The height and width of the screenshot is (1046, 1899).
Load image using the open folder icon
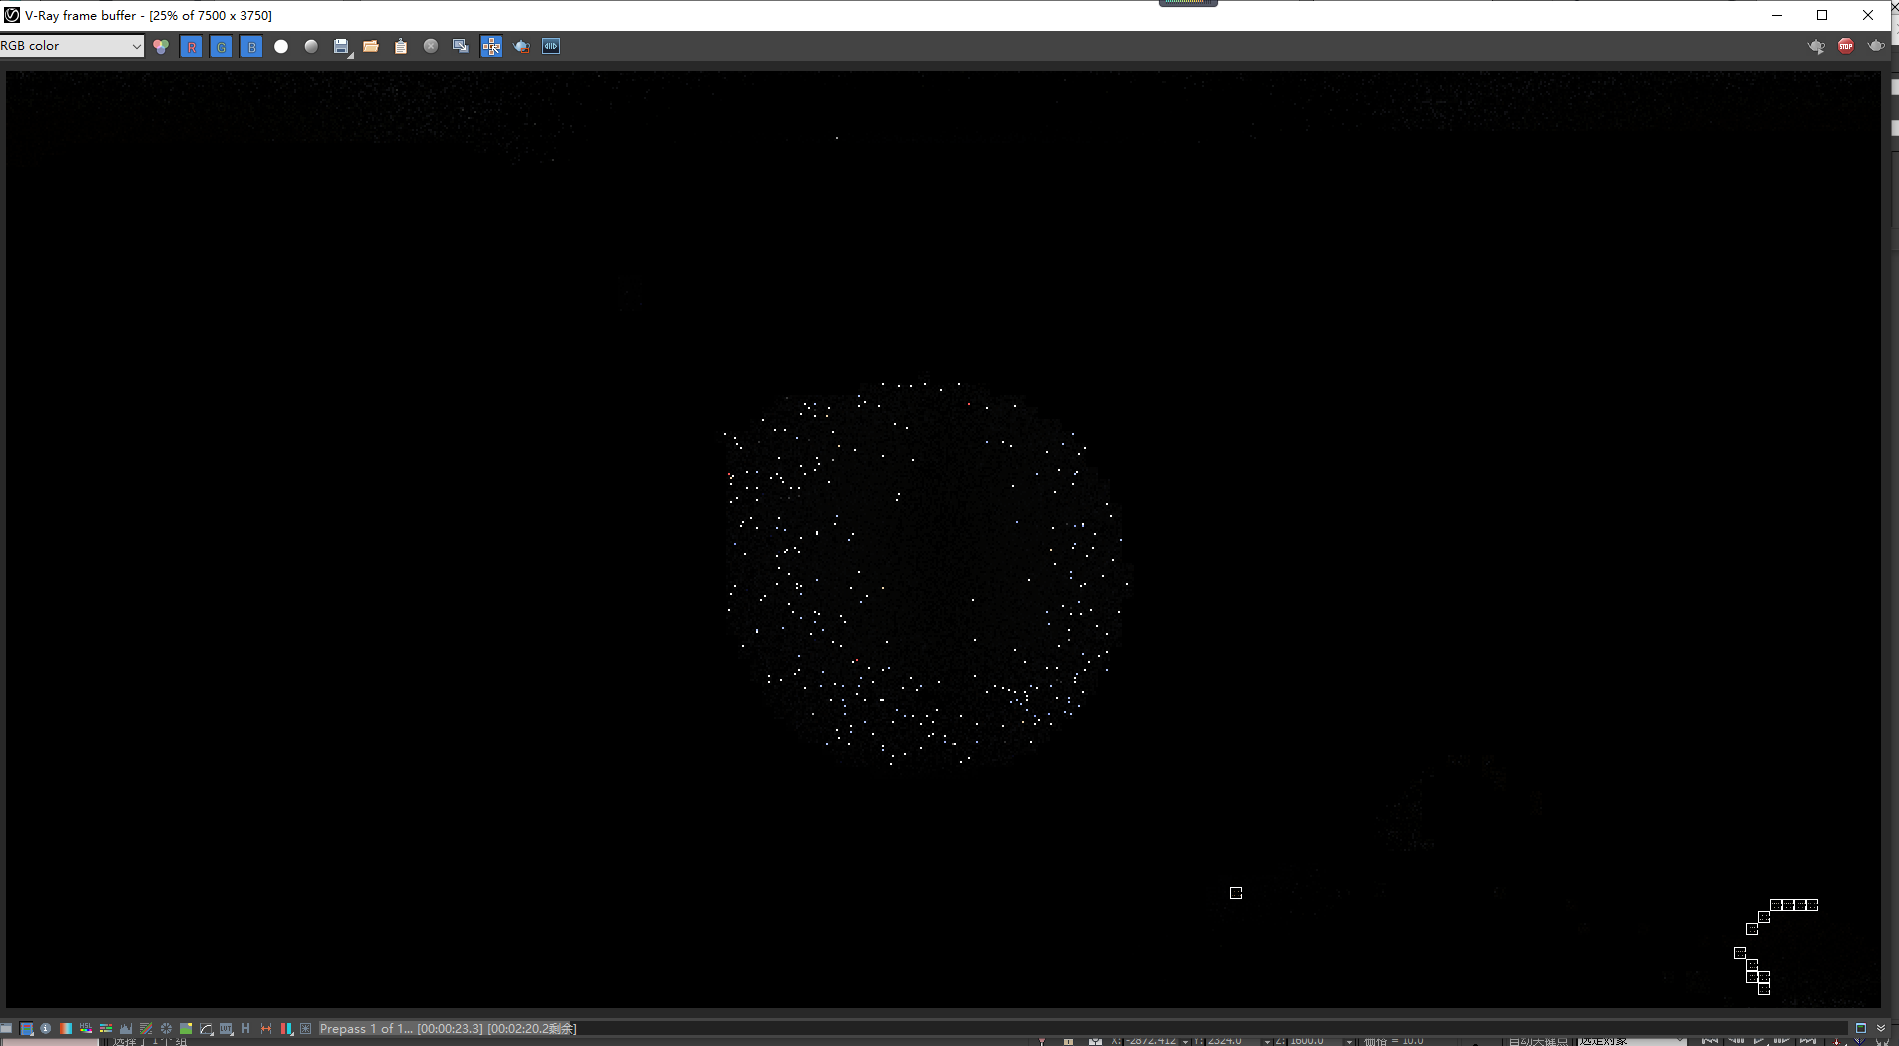pos(371,46)
